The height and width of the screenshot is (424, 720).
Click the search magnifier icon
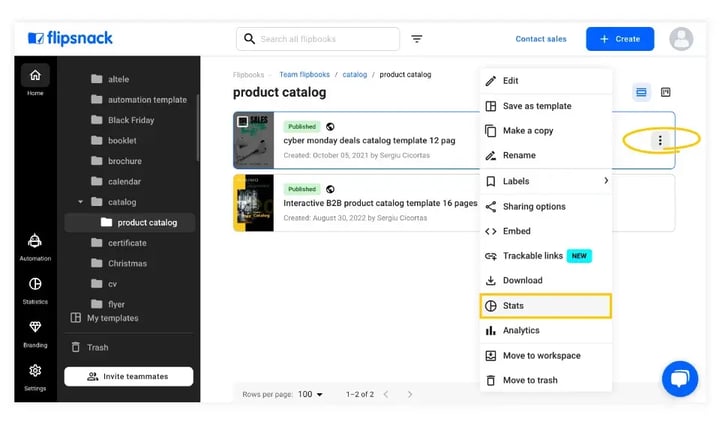(x=249, y=39)
